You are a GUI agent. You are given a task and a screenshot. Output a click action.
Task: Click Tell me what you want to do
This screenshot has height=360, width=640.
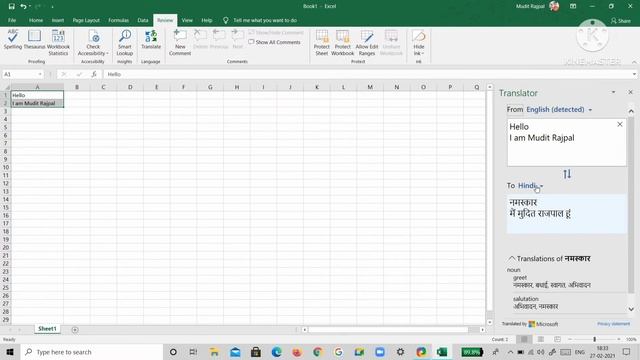264,20
